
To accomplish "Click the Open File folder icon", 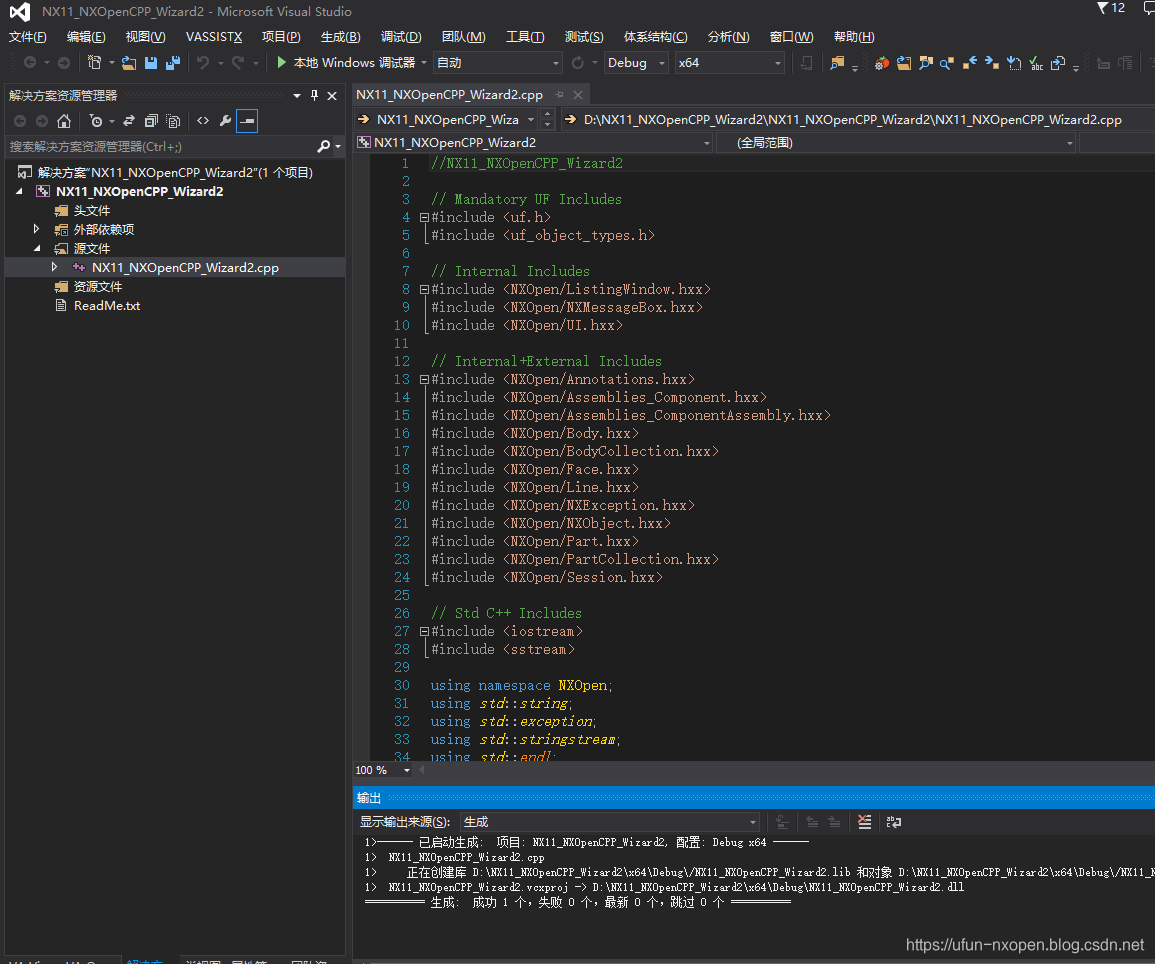I will 129,63.
